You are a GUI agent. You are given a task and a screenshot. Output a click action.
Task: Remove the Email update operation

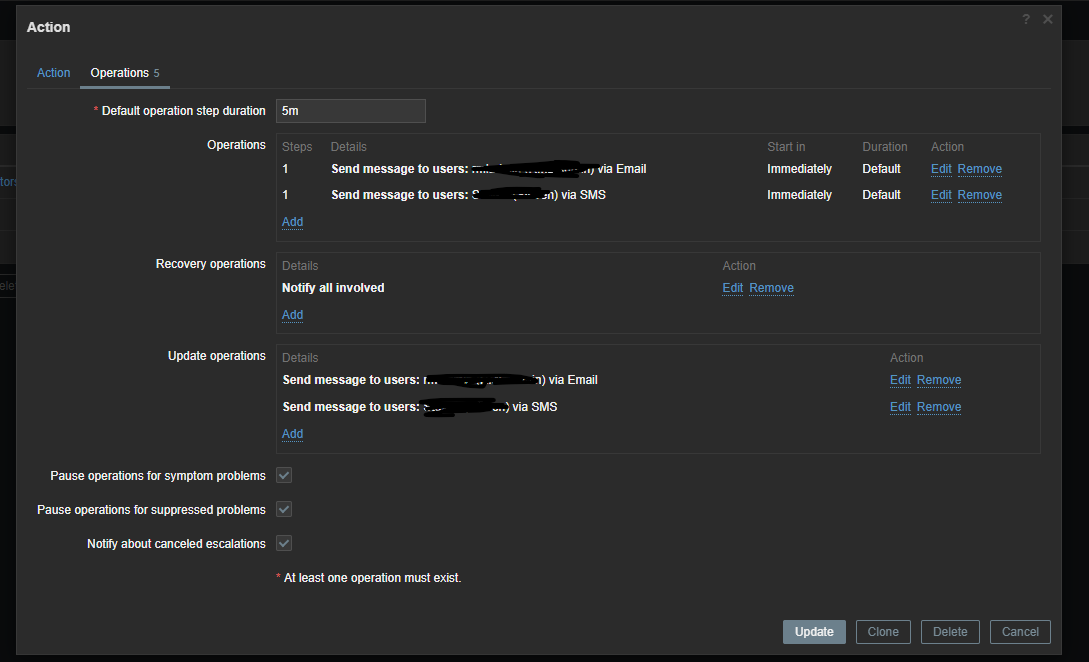[x=939, y=380]
